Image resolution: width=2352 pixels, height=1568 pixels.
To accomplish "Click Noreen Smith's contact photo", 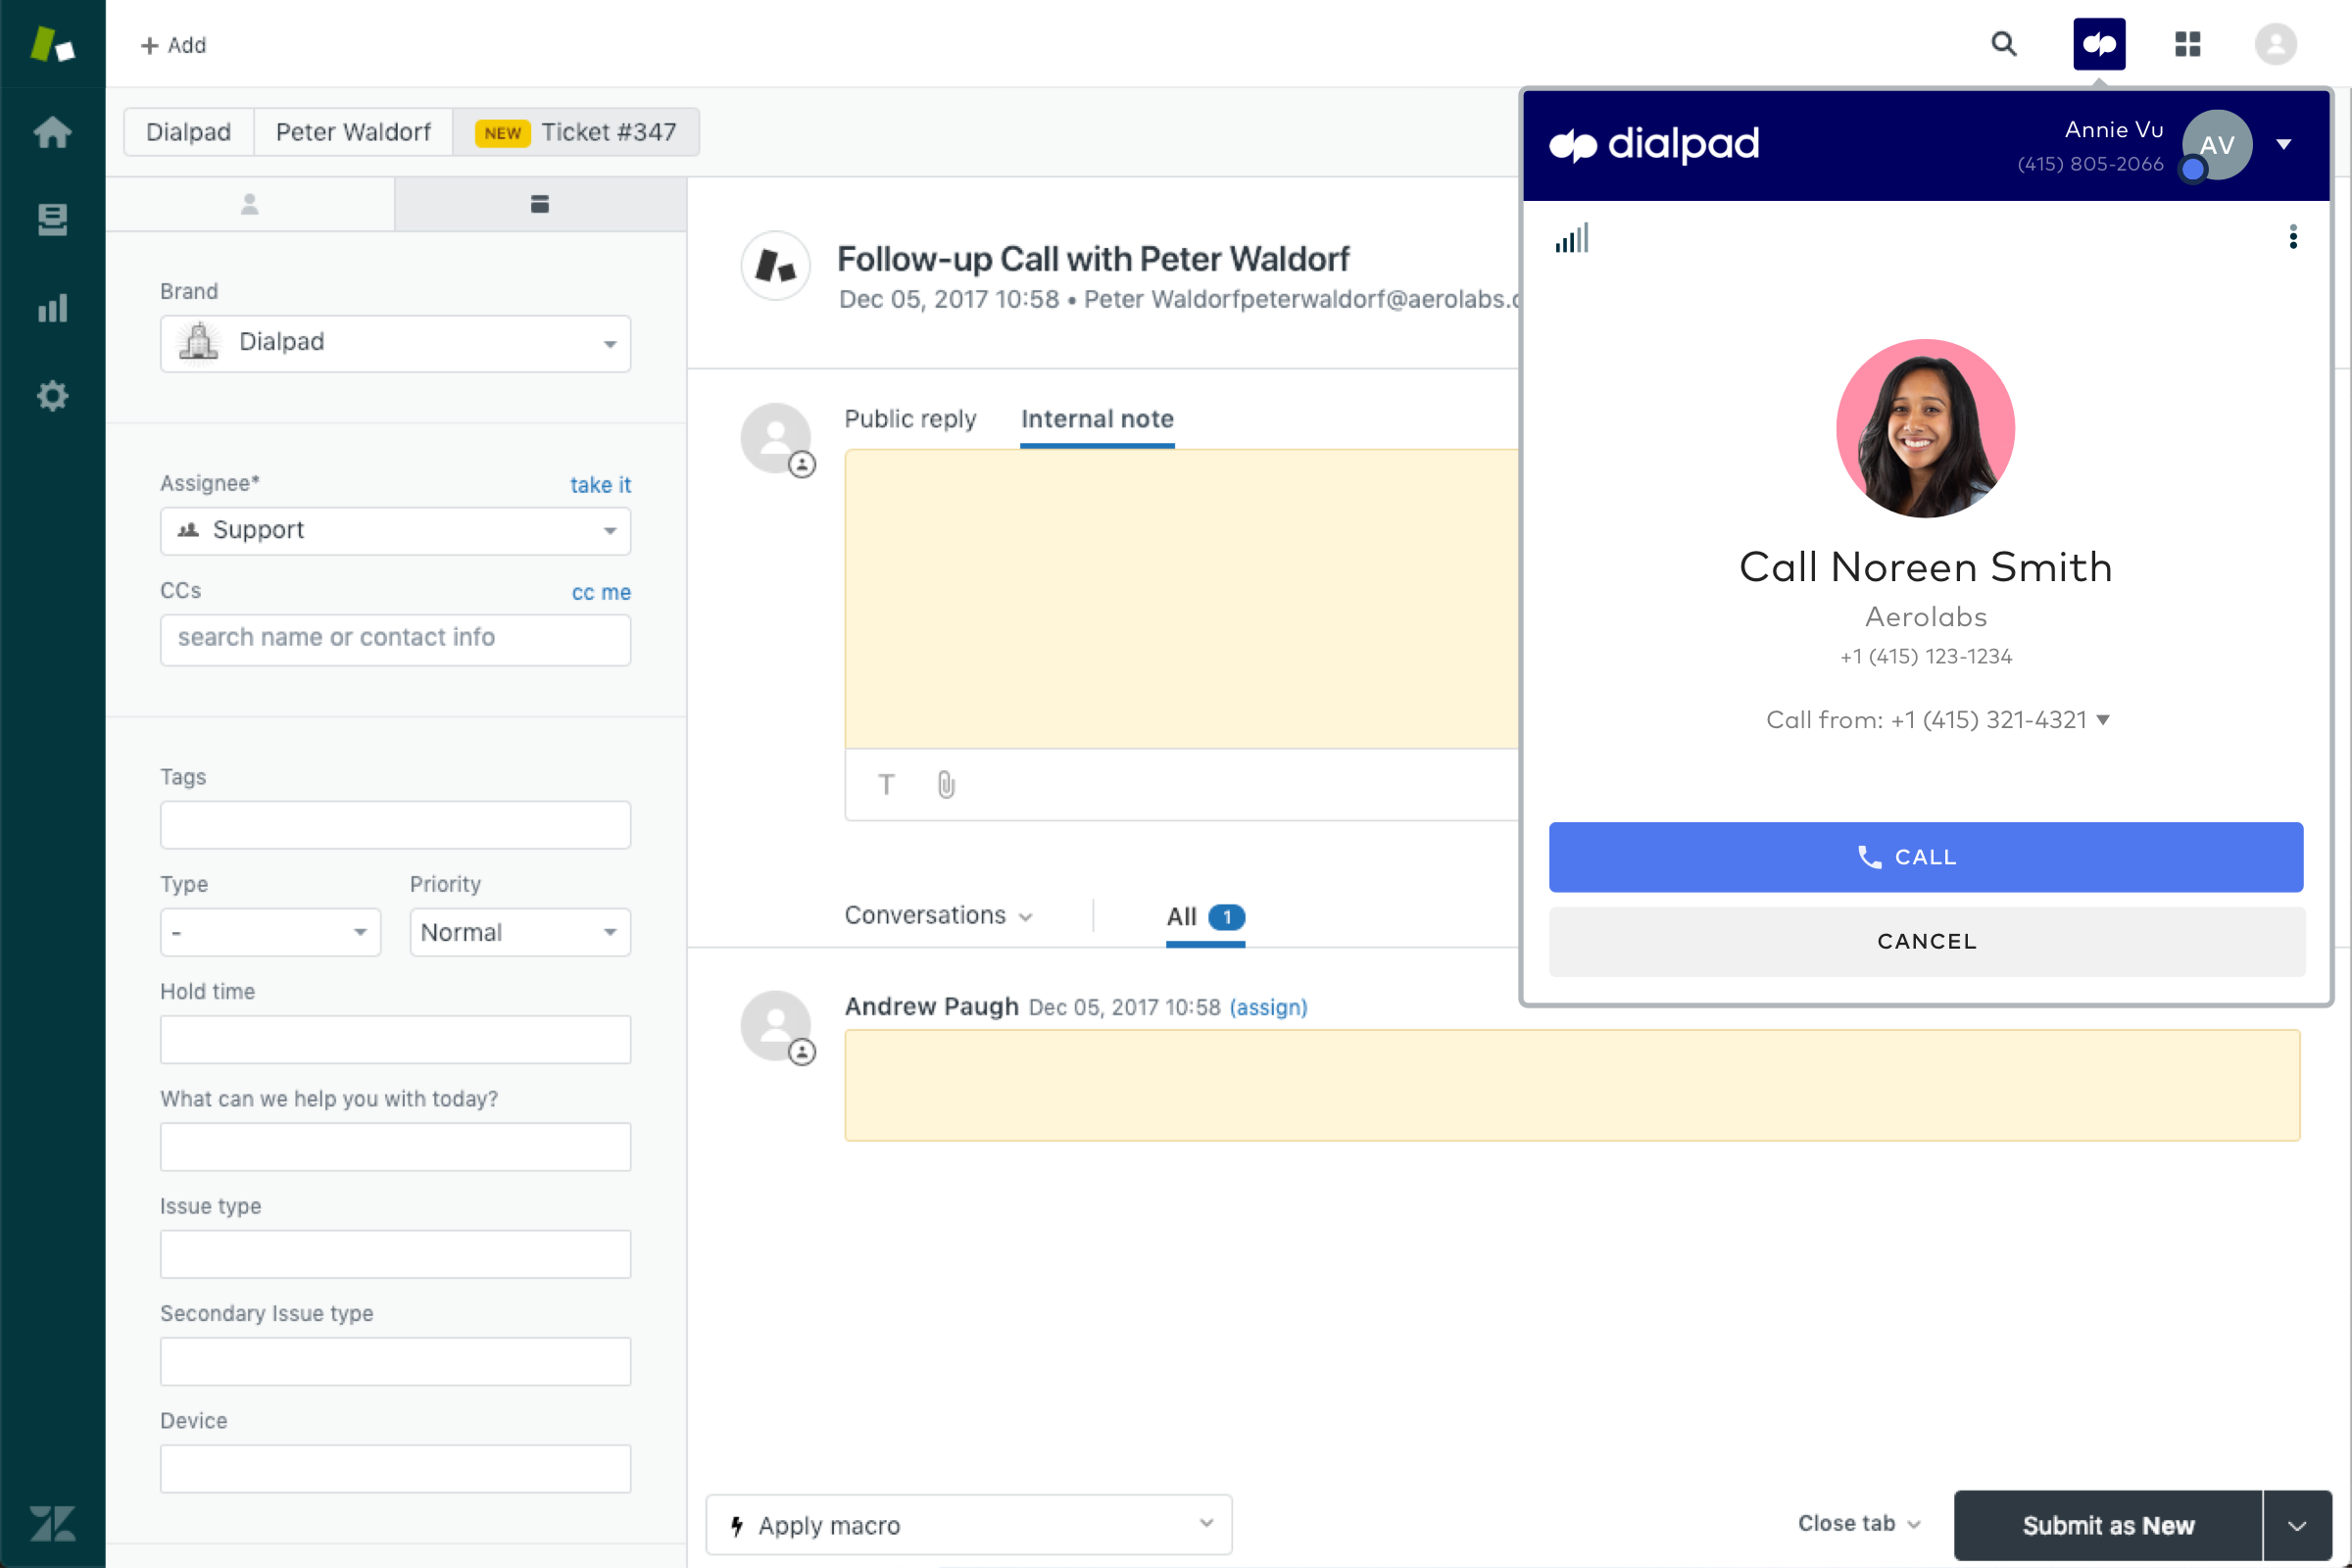I will click(1925, 428).
